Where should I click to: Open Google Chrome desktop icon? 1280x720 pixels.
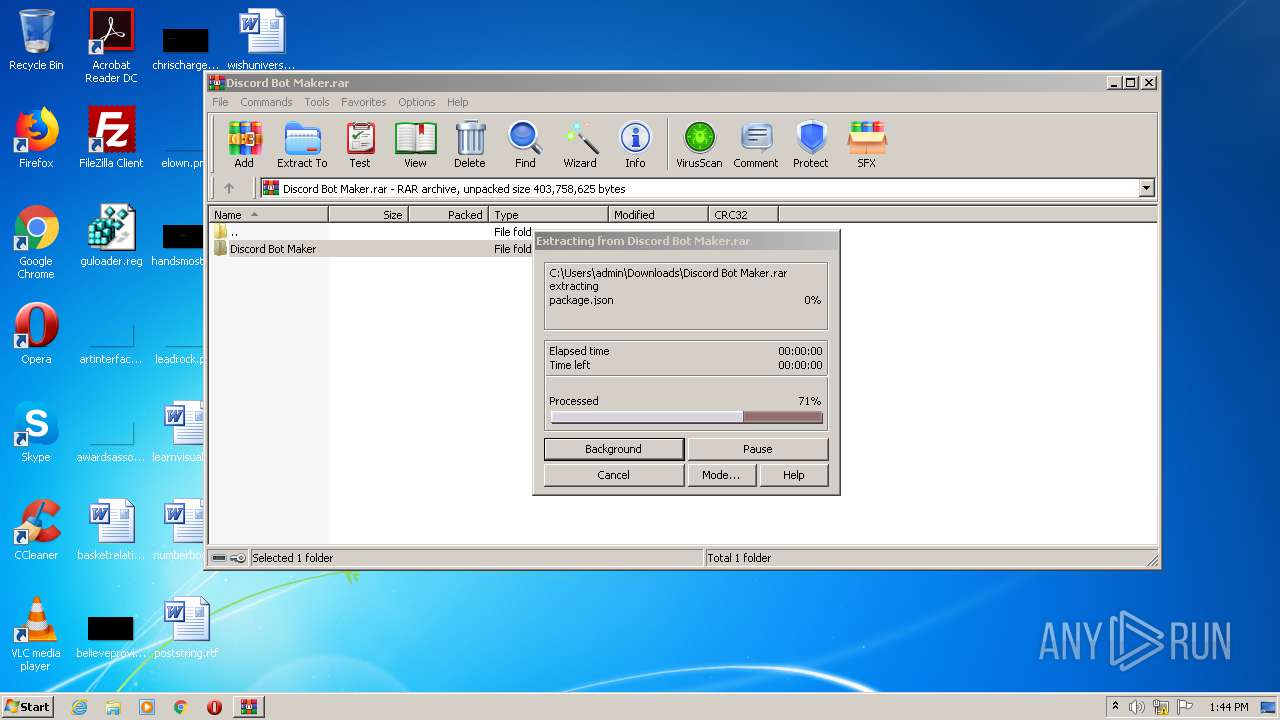tap(36, 242)
